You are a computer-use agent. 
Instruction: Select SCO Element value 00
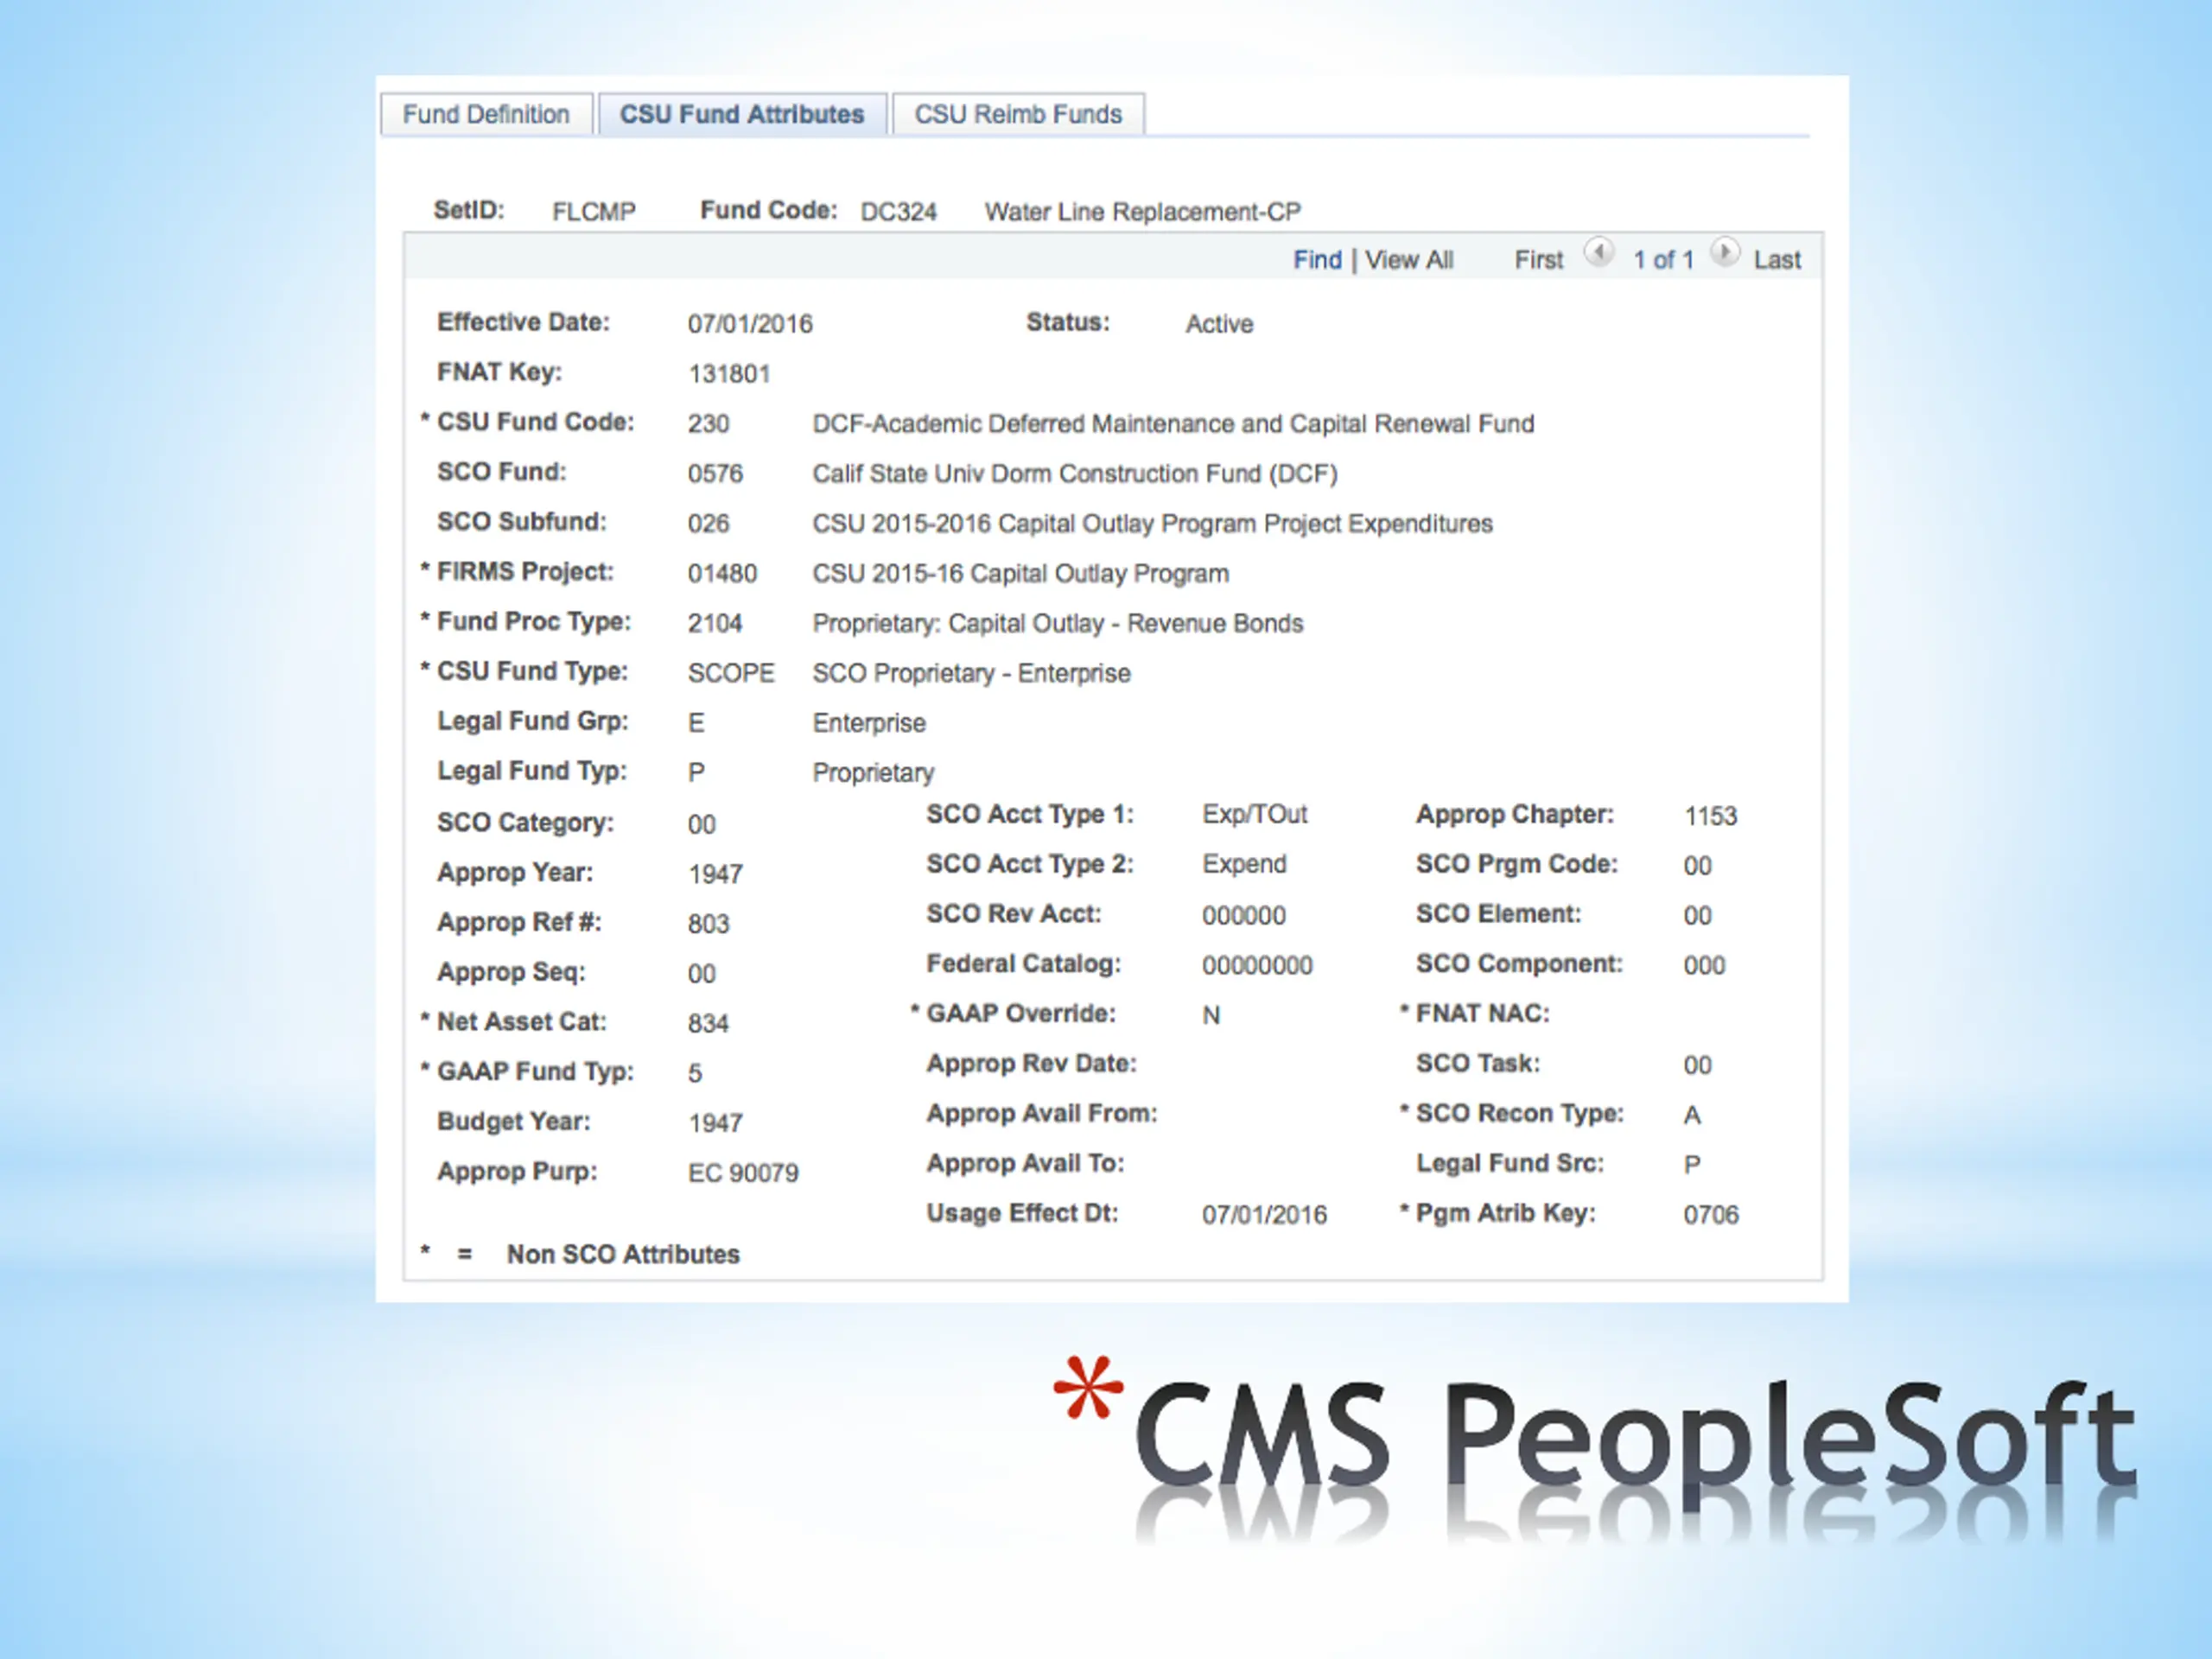tap(1697, 916)
